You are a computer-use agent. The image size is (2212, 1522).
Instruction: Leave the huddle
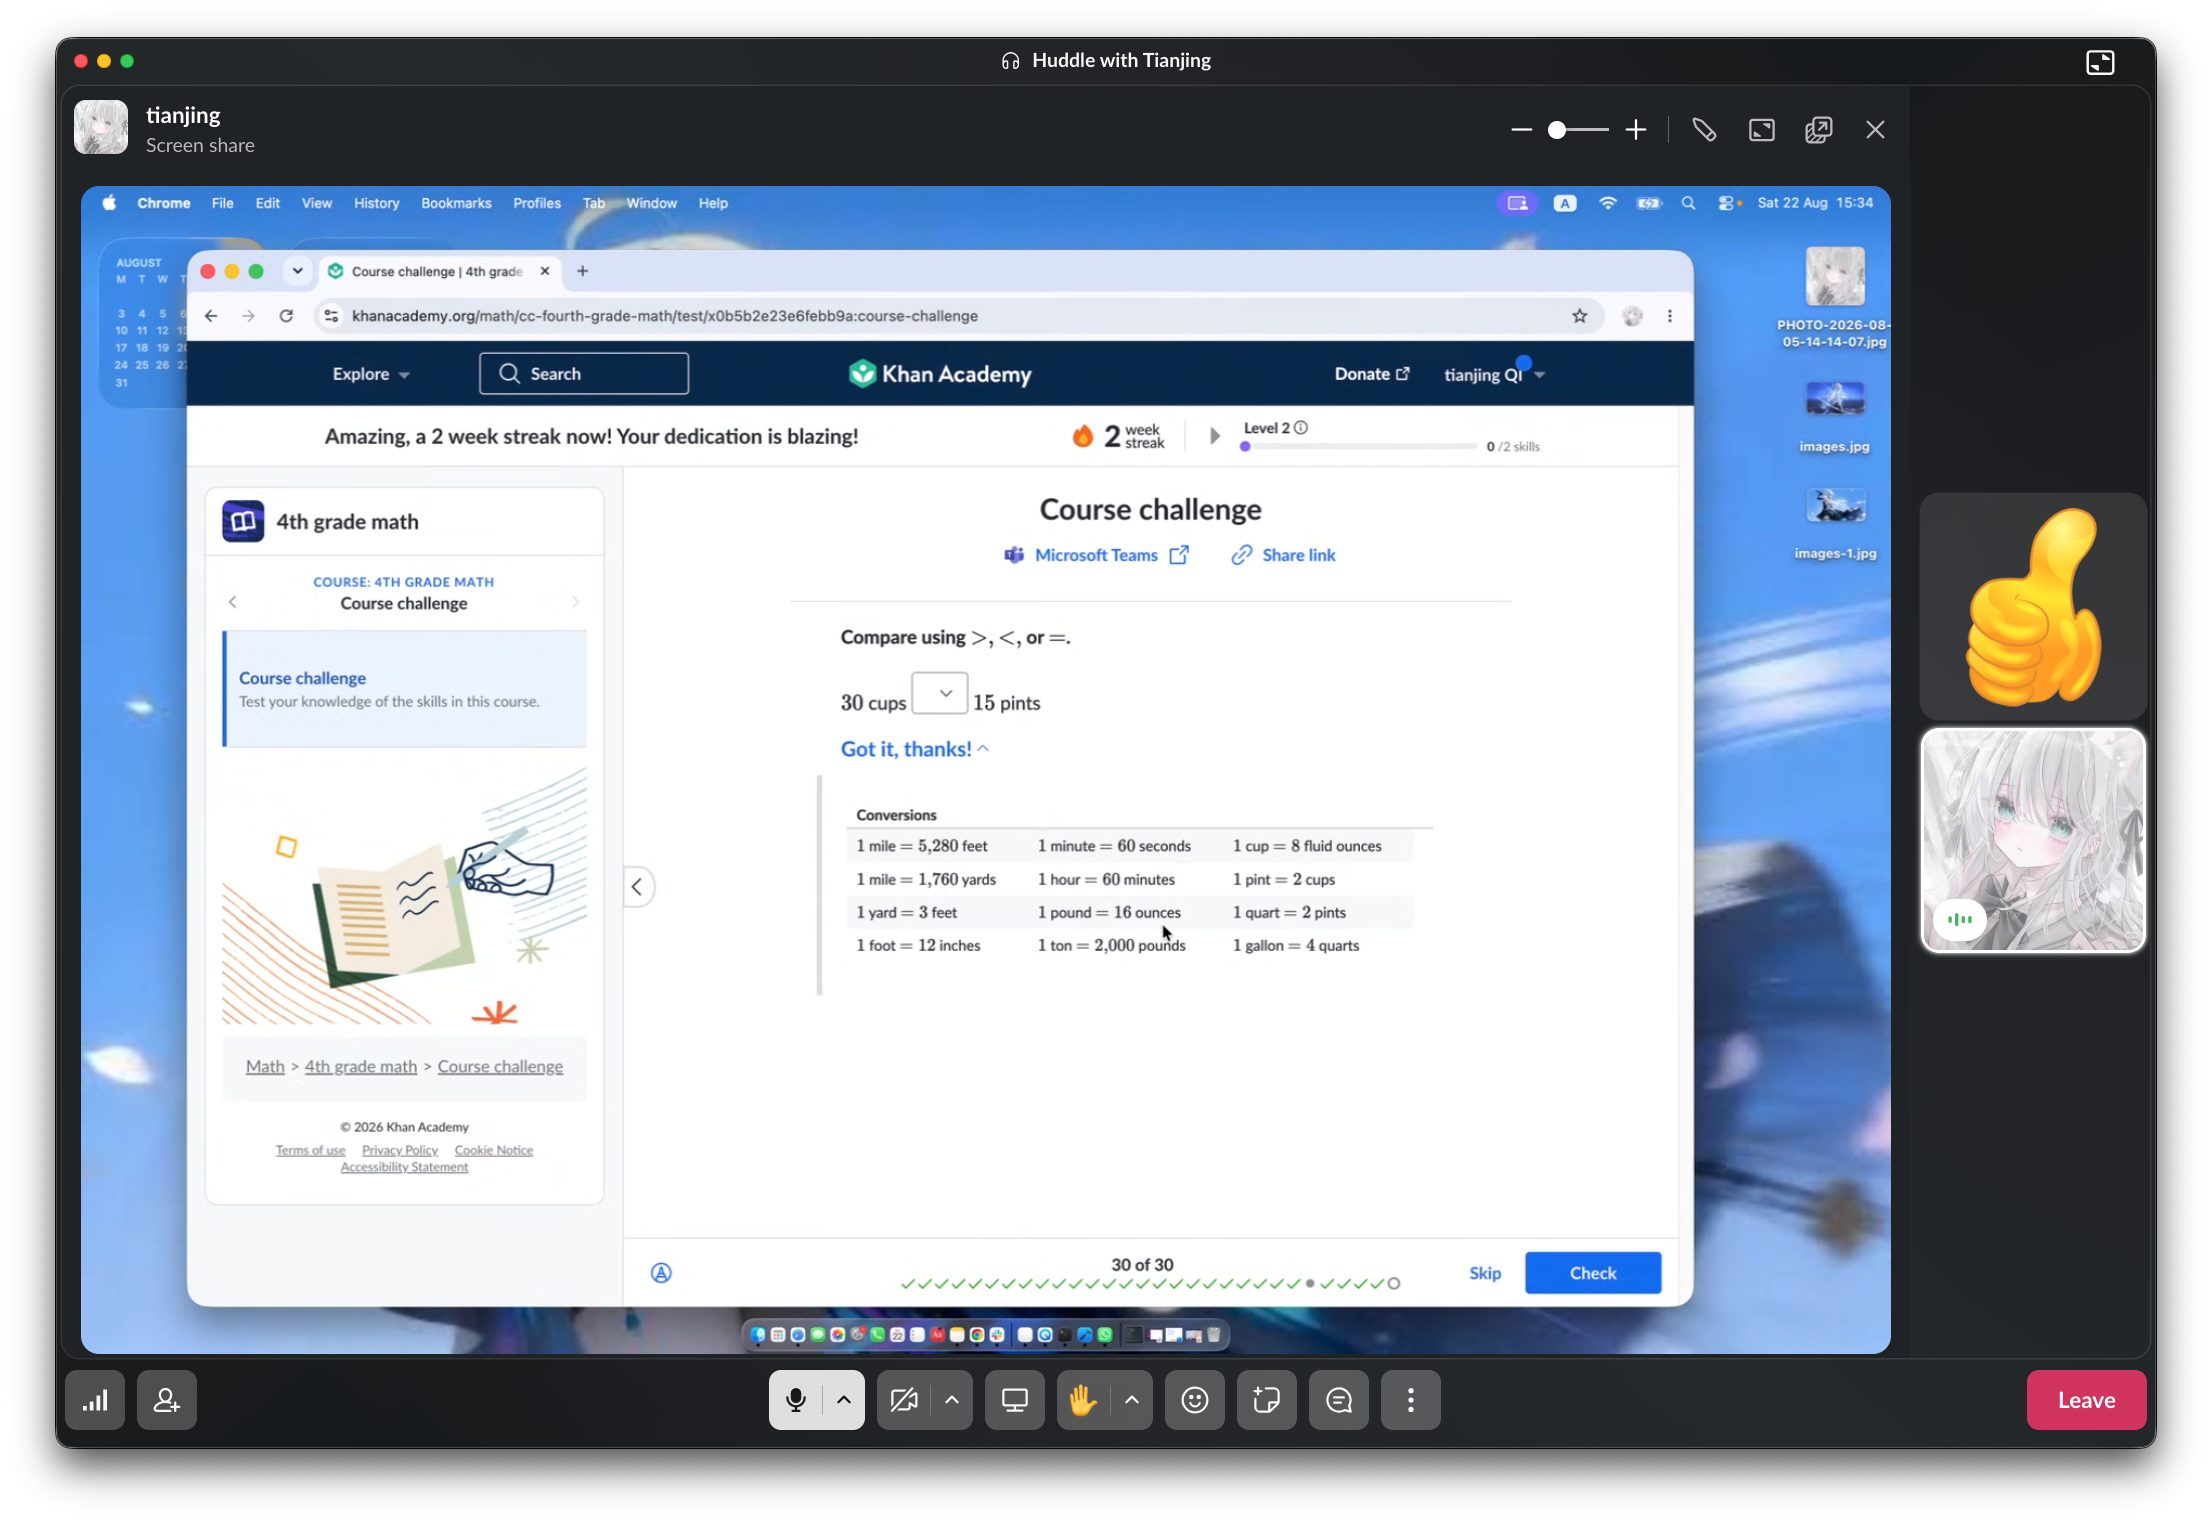2086,1400
